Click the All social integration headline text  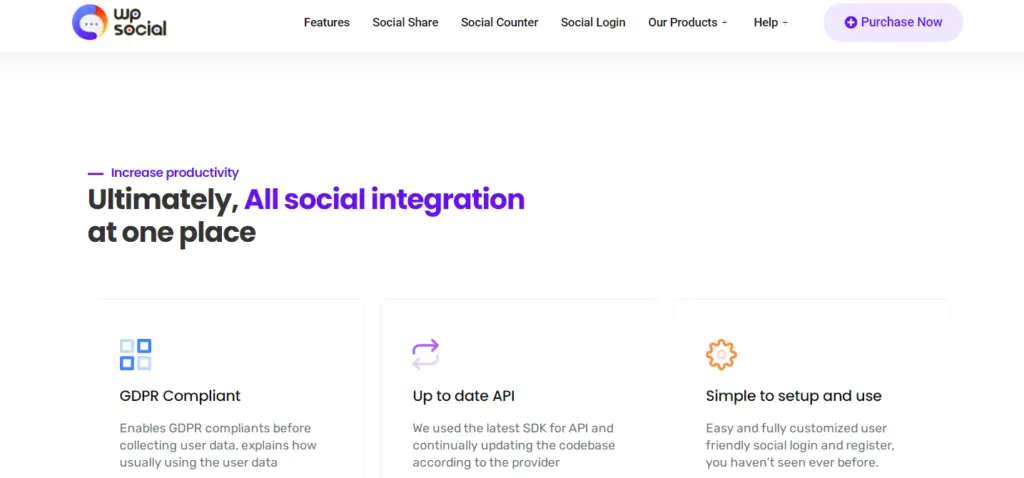[x=384, y=200]
